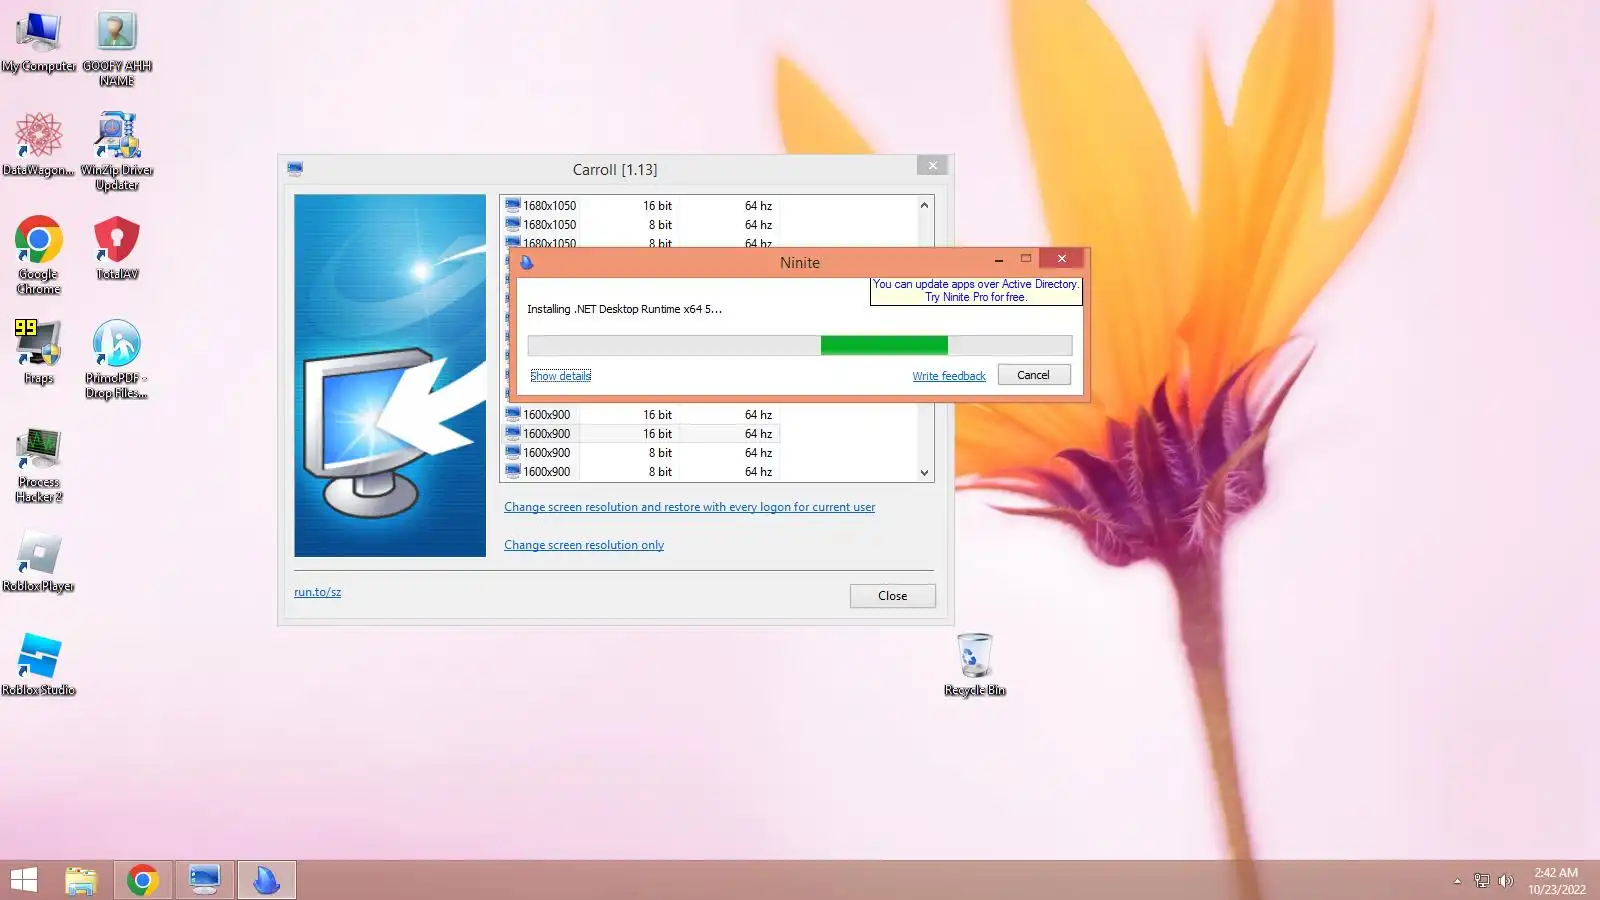
Task: Click the Ninite installation progress bar
Action: click(x=800, y=345)
